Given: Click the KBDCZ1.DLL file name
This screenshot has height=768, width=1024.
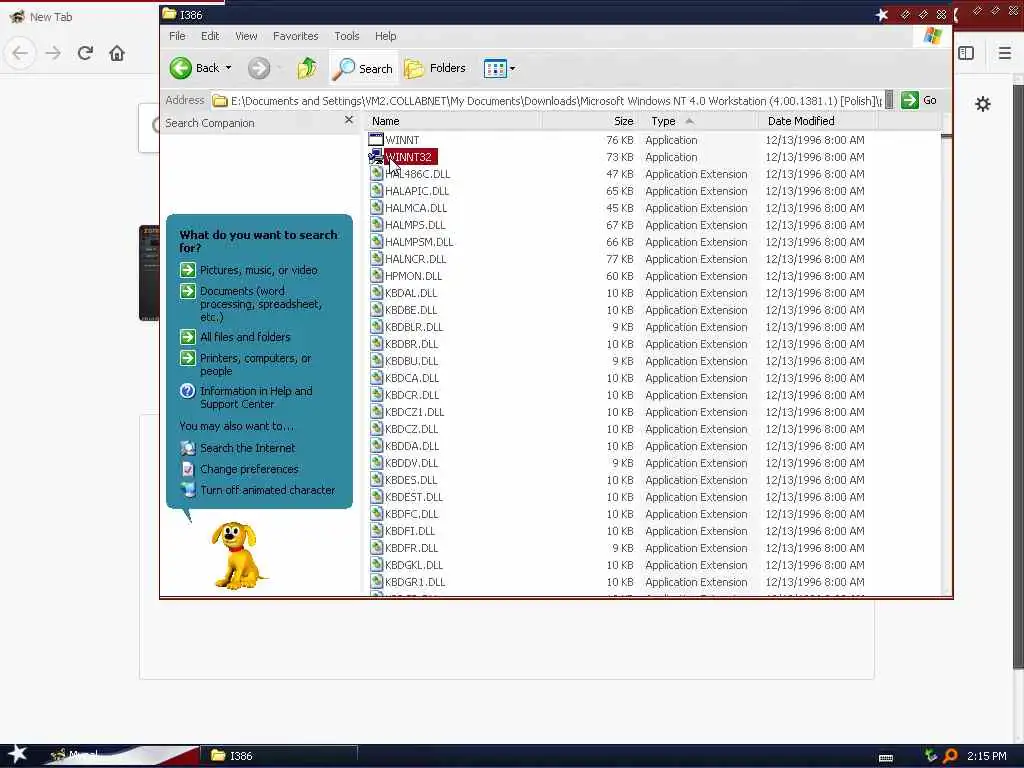Looking at the screenshot, I should coord(414,412).
